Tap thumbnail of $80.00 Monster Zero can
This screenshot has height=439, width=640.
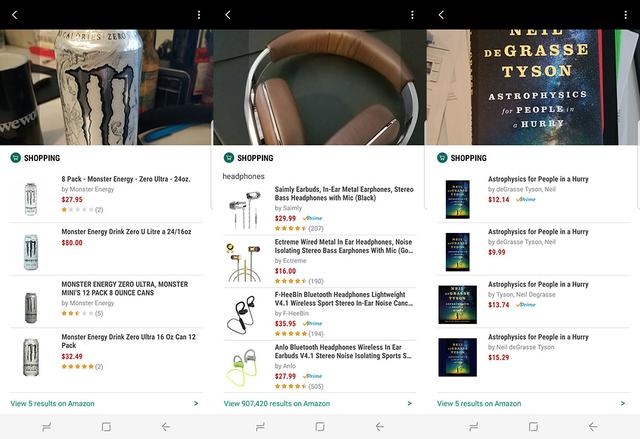tap(31, 252)
